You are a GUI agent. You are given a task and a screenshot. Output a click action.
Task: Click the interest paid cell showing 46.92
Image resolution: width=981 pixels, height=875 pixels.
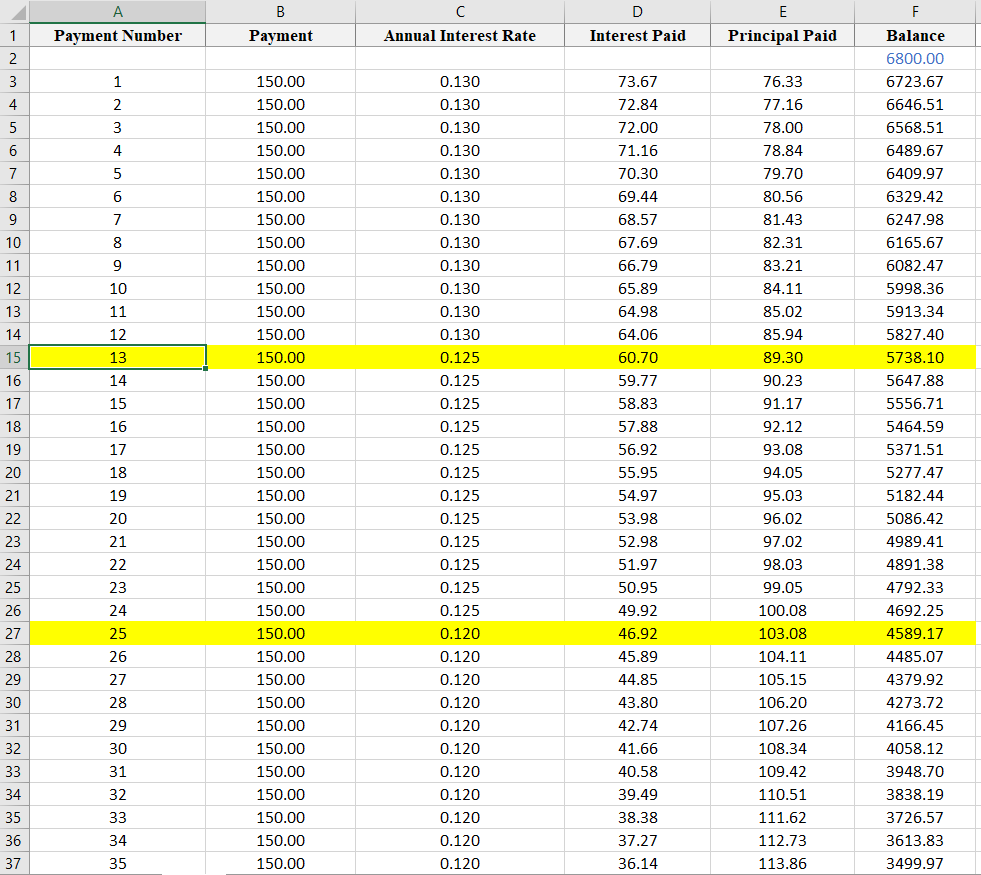(637, 633)
